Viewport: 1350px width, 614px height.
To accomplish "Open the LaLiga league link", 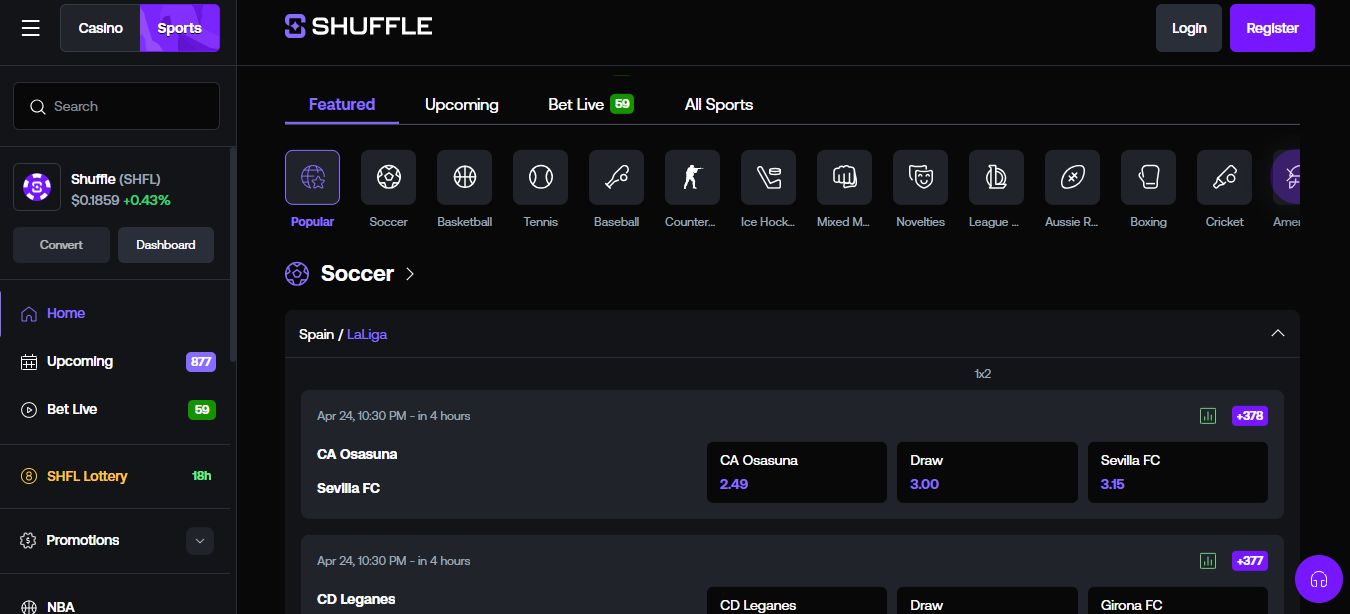I will tap(367, 334).
